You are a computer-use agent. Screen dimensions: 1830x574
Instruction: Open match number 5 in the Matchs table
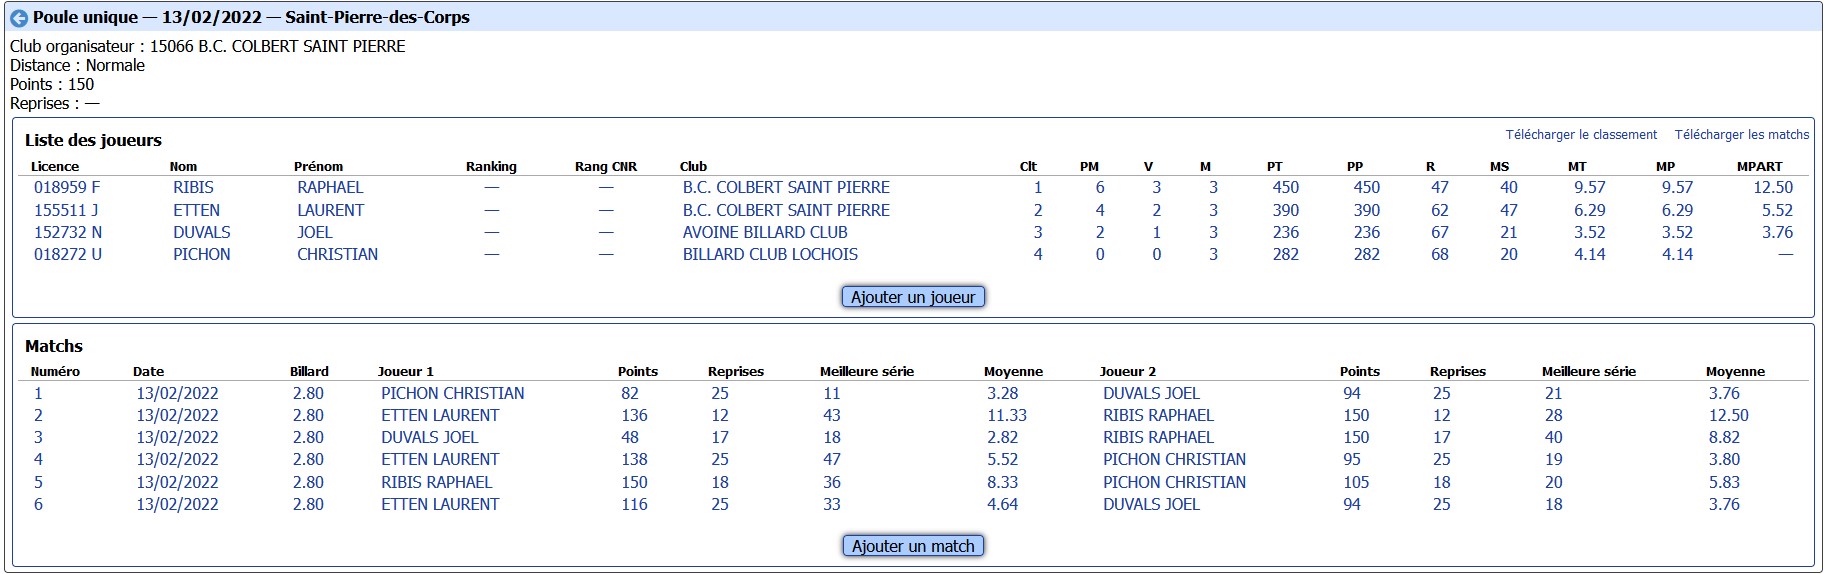click(38, 482)
